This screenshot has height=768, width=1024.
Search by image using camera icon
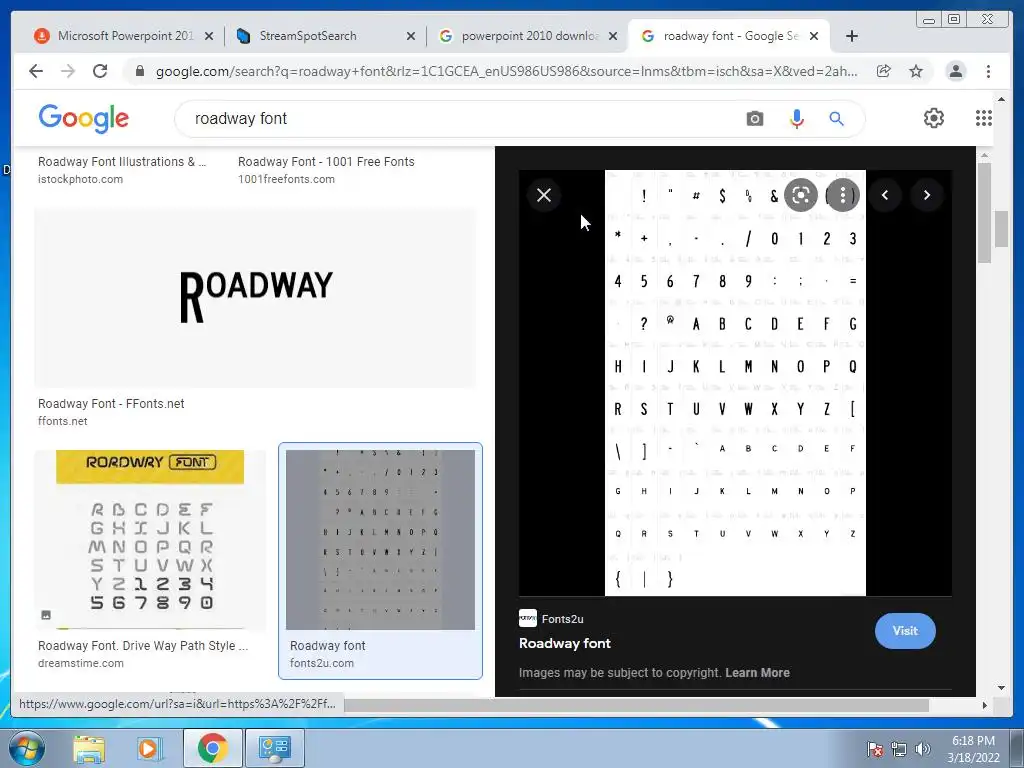tap(754, 119)
